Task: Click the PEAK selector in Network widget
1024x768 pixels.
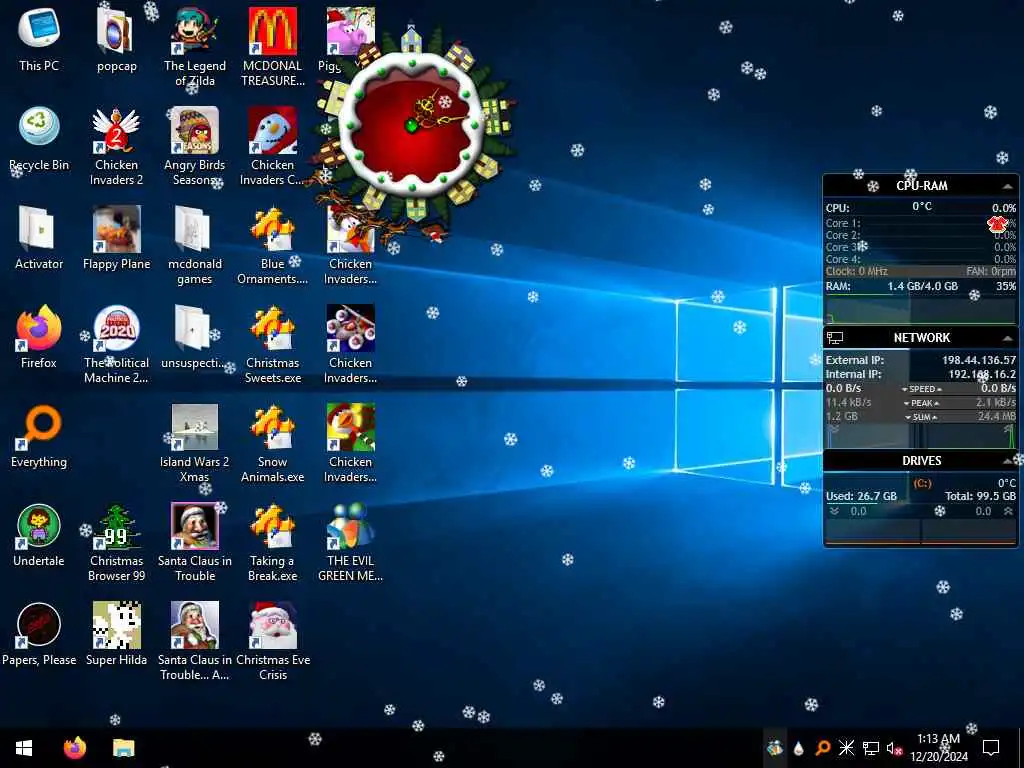Action: [921, 403]
